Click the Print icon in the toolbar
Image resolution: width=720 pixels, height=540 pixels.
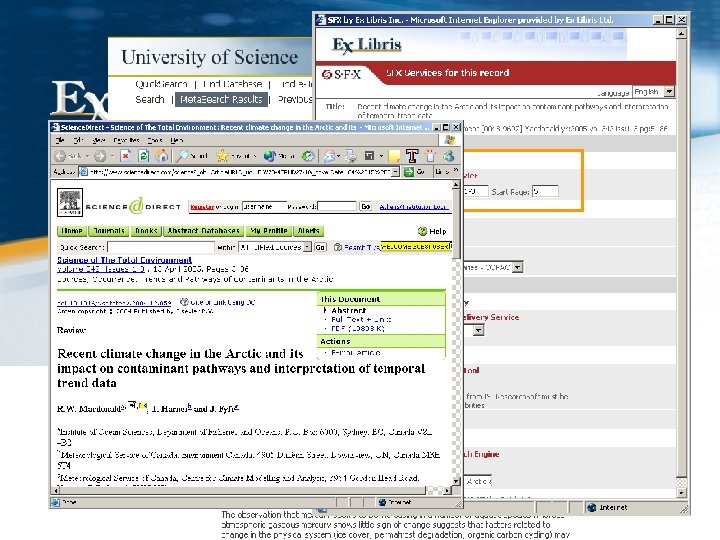tap(351, 156)
